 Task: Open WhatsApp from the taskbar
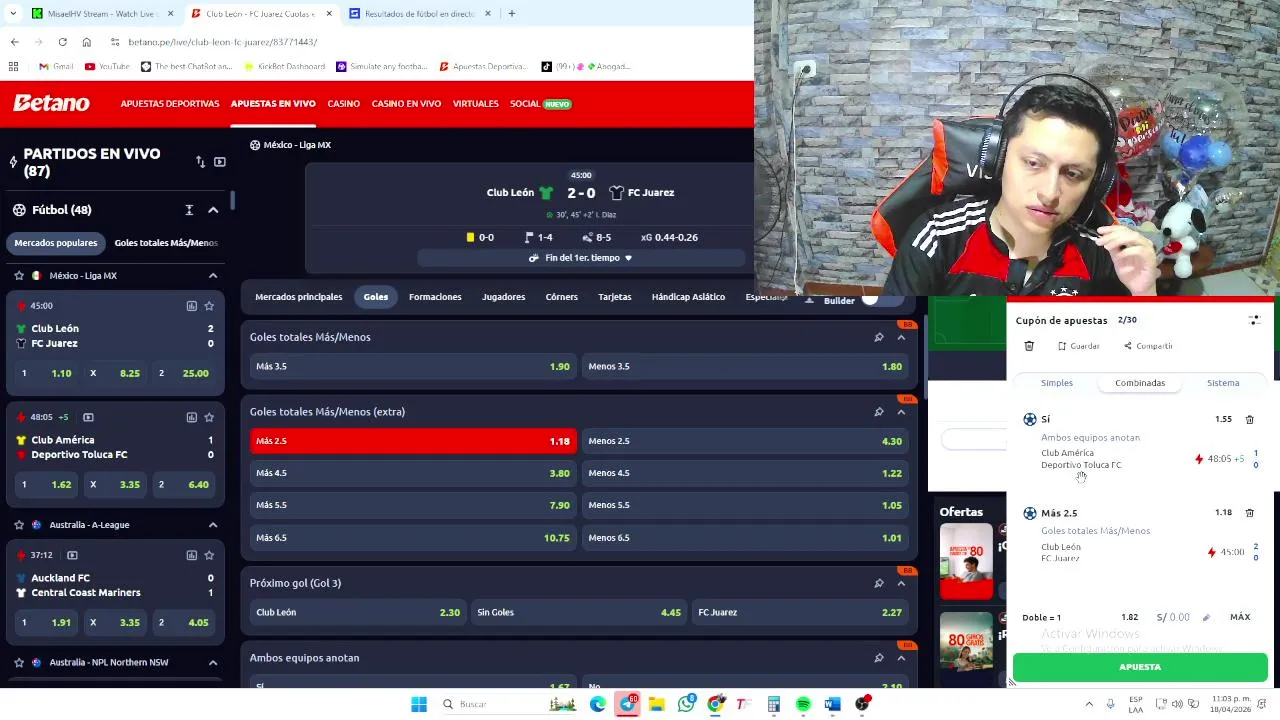click(x=686, y=704)
